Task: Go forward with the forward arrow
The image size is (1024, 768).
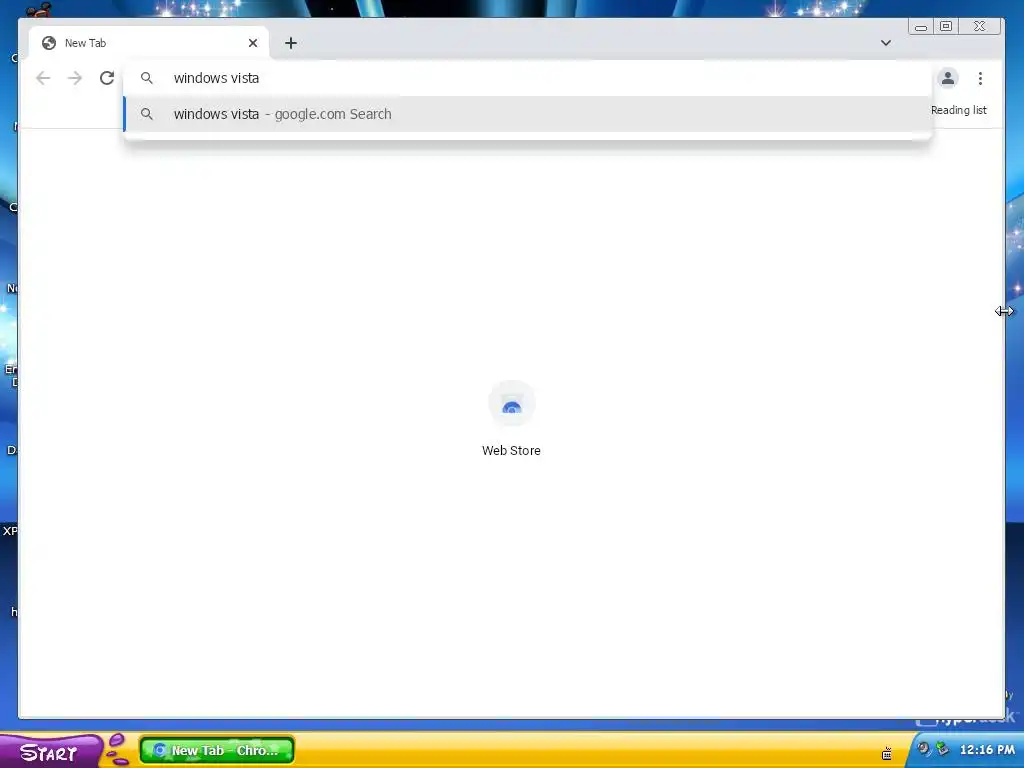Action: (75, 78)
